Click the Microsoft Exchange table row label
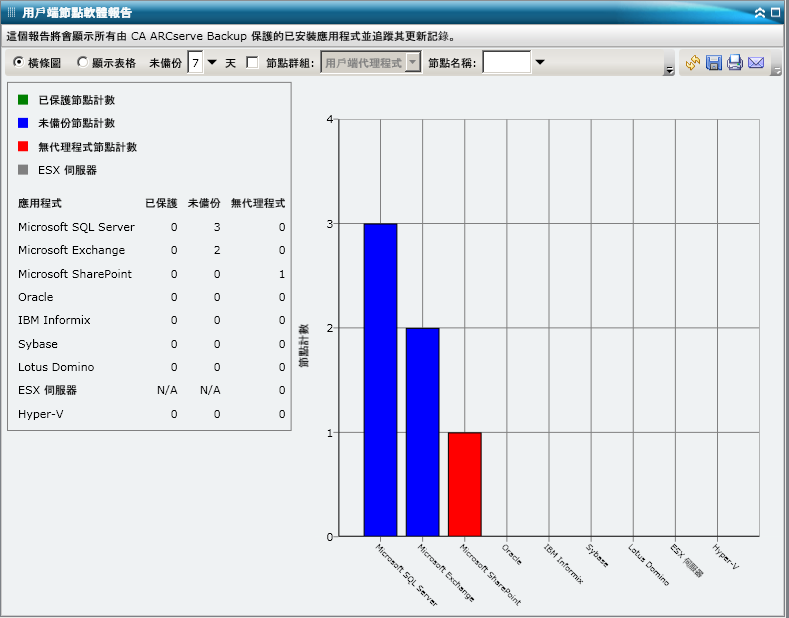Screen dimensions: 789x618 click(71, 250)
